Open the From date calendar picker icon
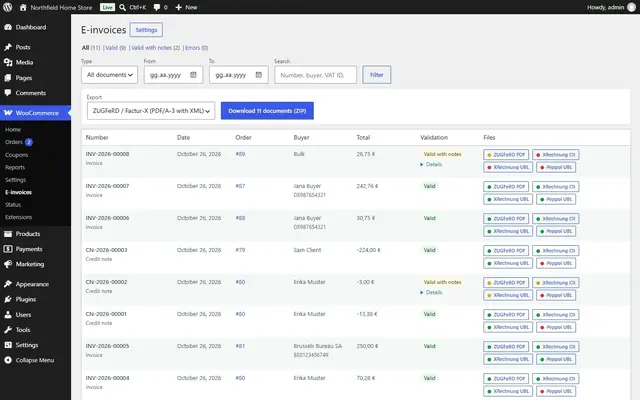The height and width of the screenshot is (400, 640). point(193,75)
